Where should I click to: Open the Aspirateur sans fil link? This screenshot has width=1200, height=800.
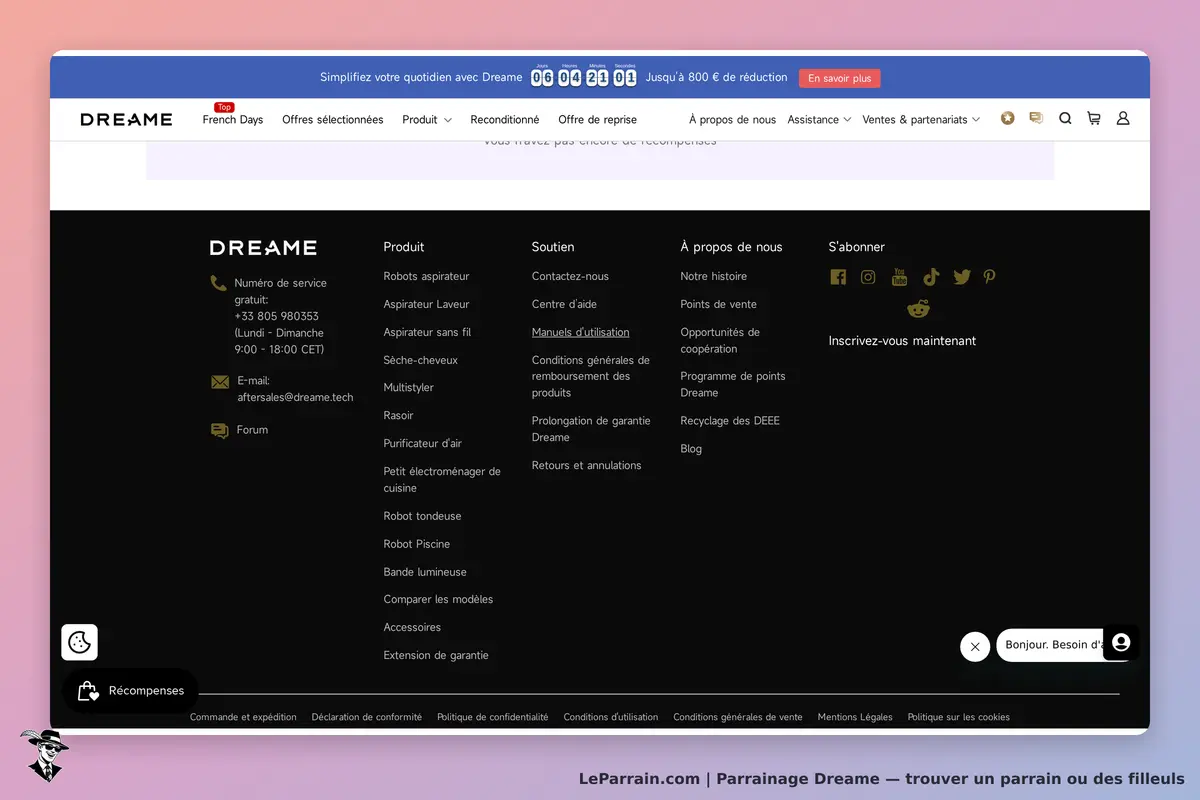[x=427, y=332]
